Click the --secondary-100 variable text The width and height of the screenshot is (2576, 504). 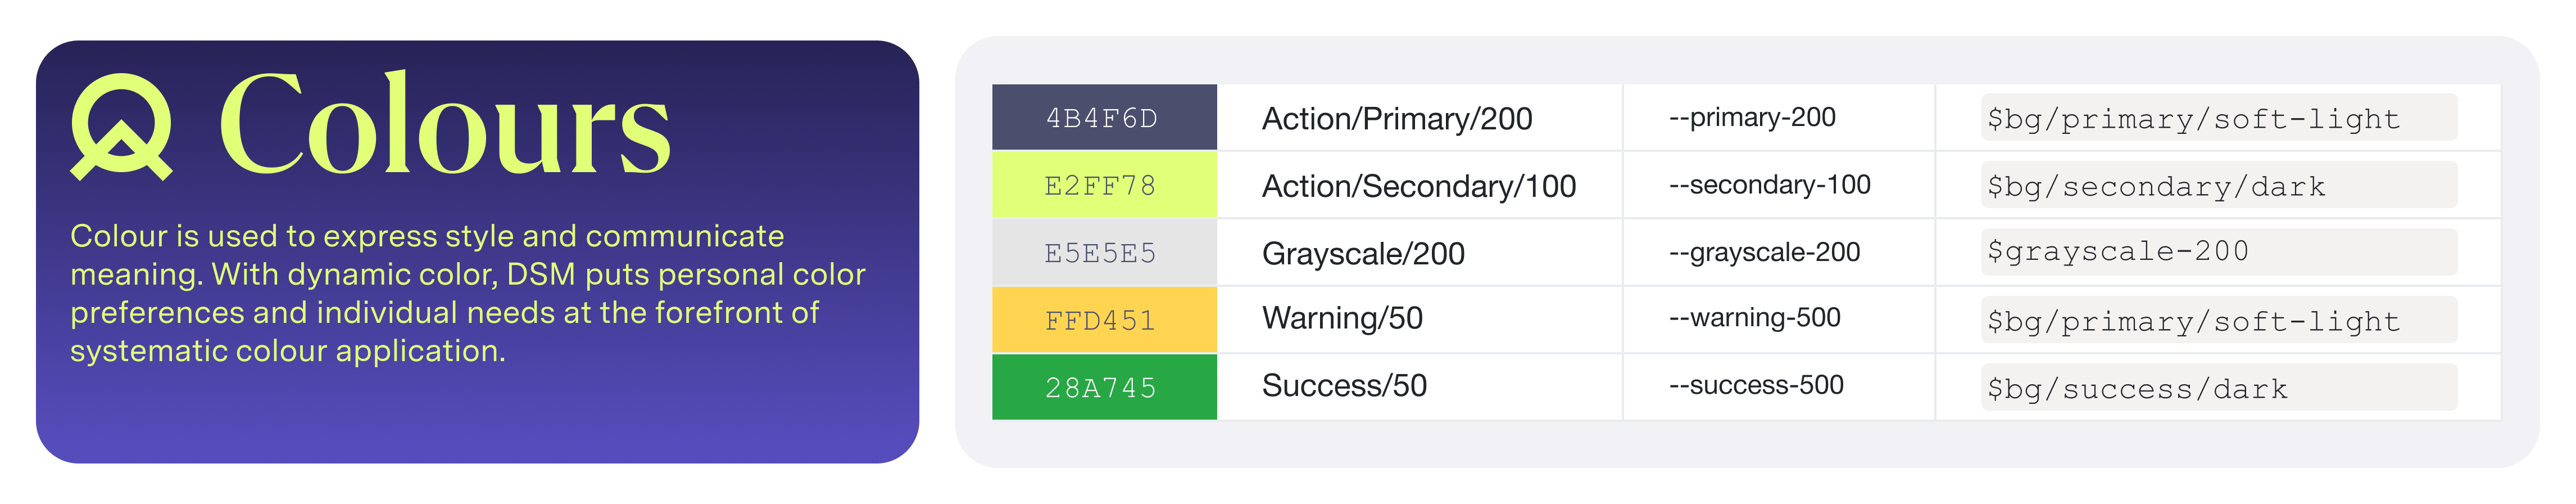coord(1768,185)
